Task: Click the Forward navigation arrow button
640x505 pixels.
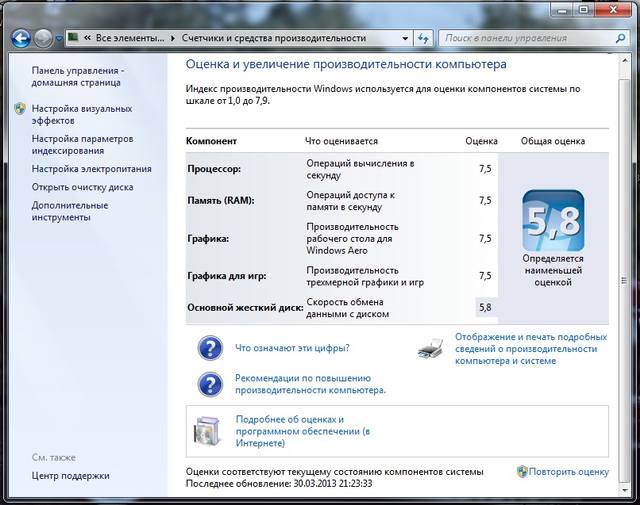Action: (43, 38)
